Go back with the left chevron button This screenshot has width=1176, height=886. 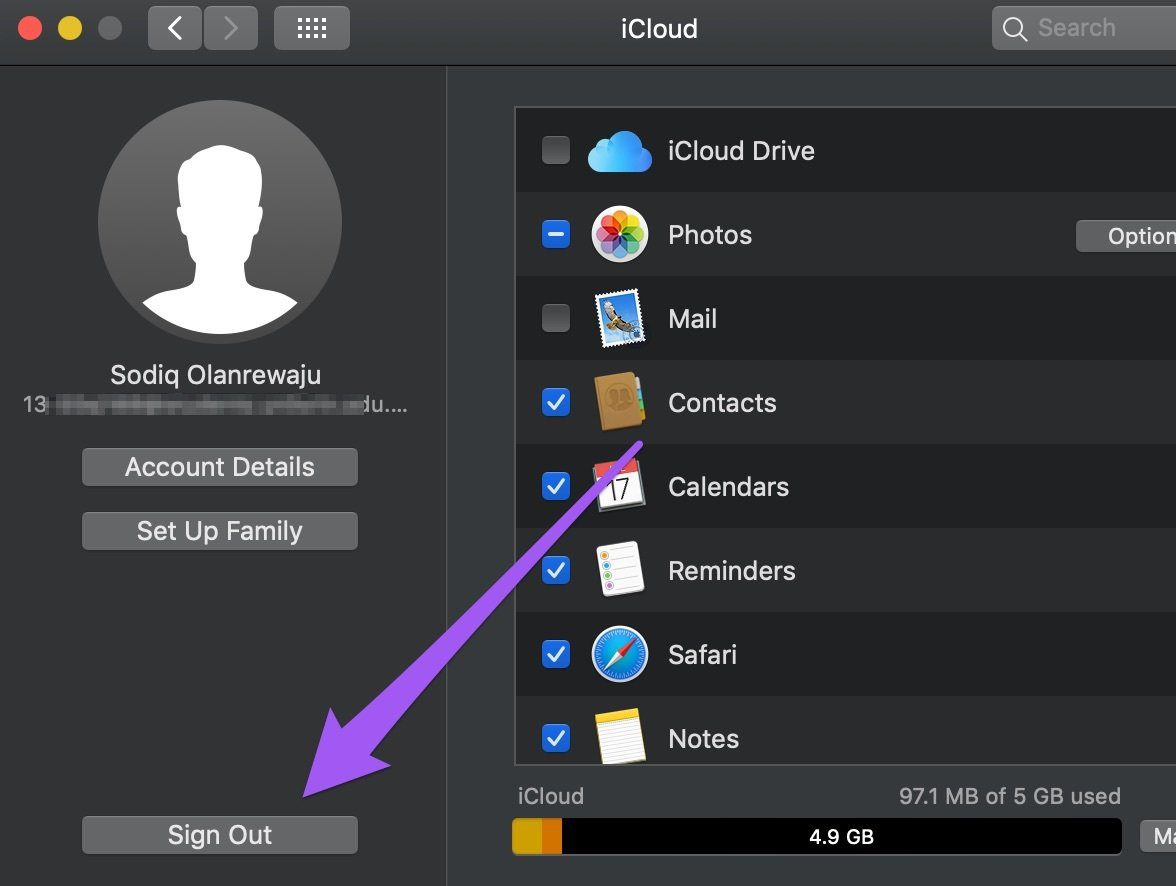175,29
